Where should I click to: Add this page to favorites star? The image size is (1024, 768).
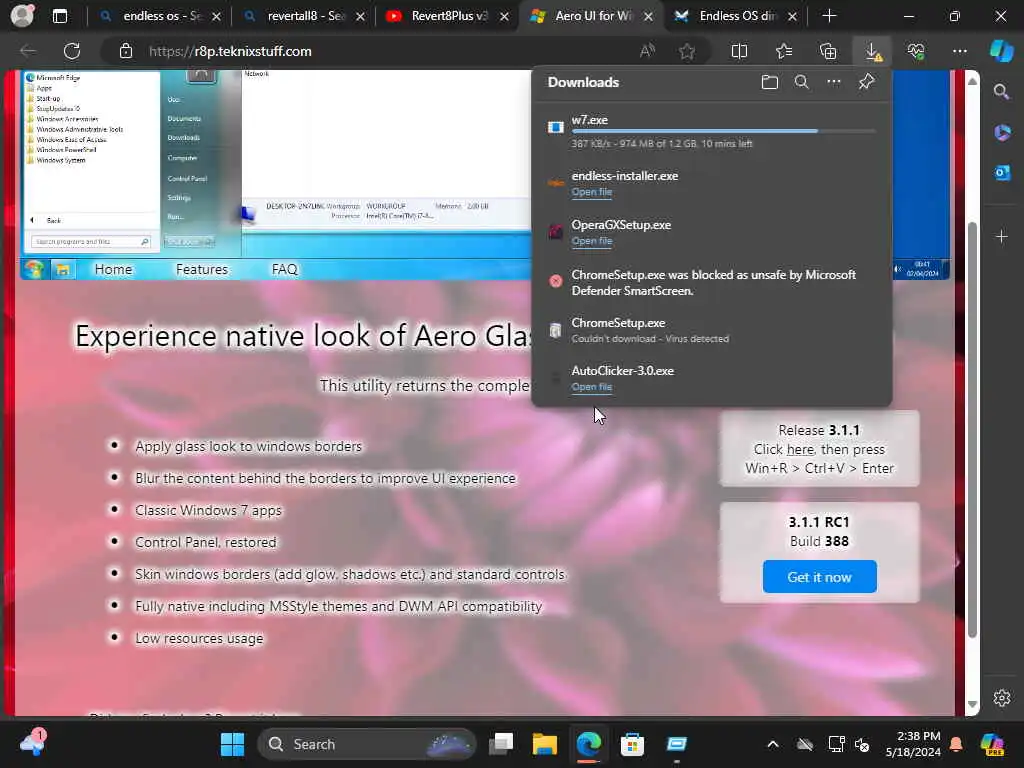tap(686, 51)
